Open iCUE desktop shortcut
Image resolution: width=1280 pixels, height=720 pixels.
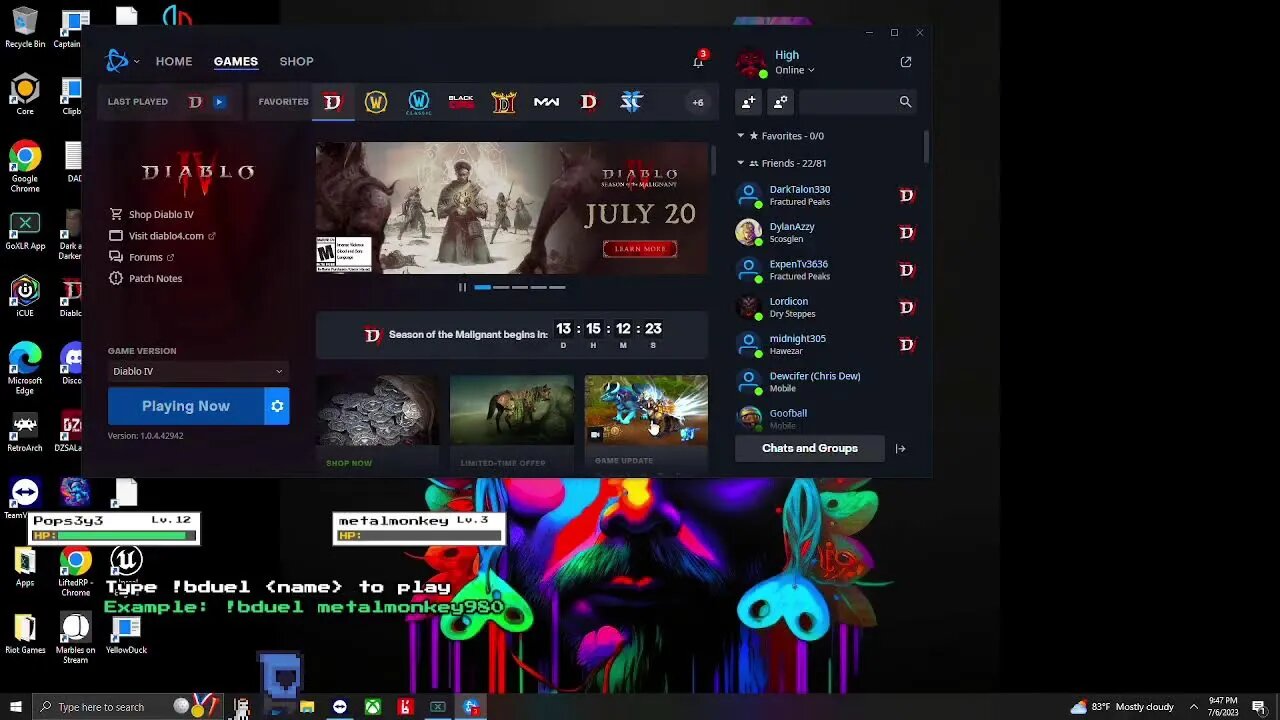(x=25, y=296)
